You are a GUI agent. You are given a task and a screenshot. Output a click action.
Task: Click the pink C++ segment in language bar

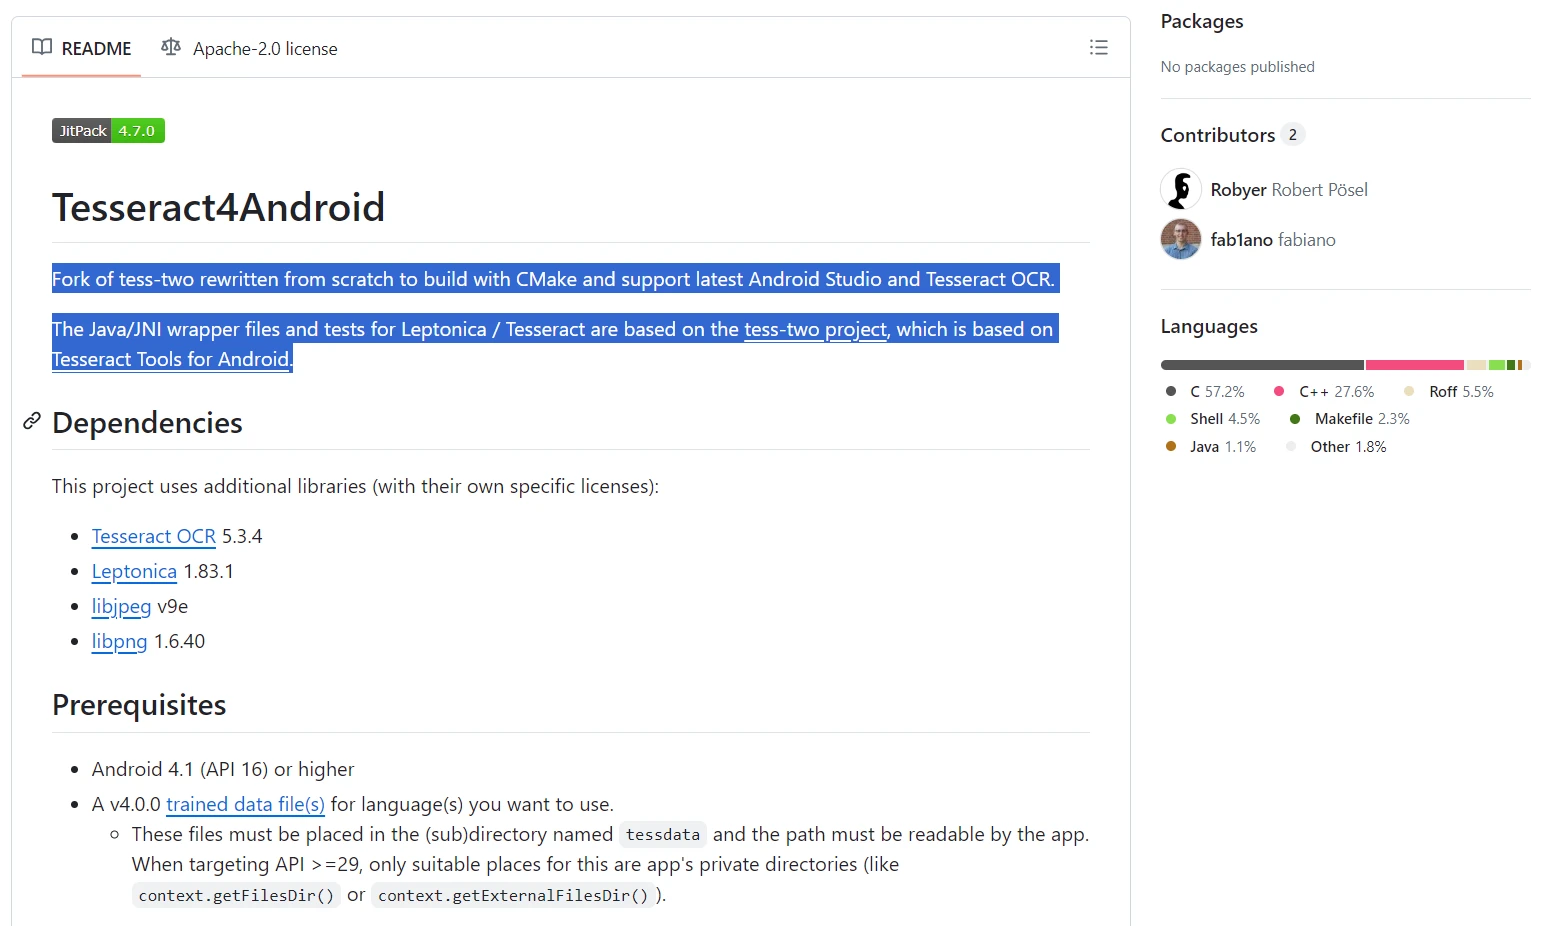pos(1414,365)
